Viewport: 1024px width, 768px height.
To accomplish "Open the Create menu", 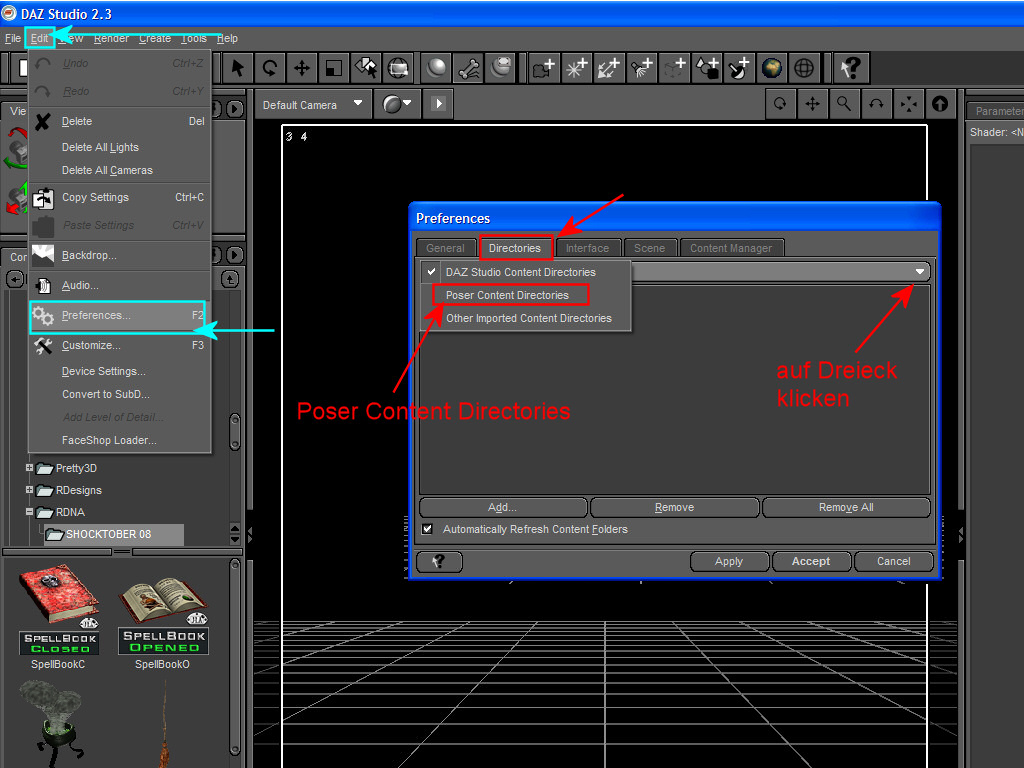I will [155, 39].
